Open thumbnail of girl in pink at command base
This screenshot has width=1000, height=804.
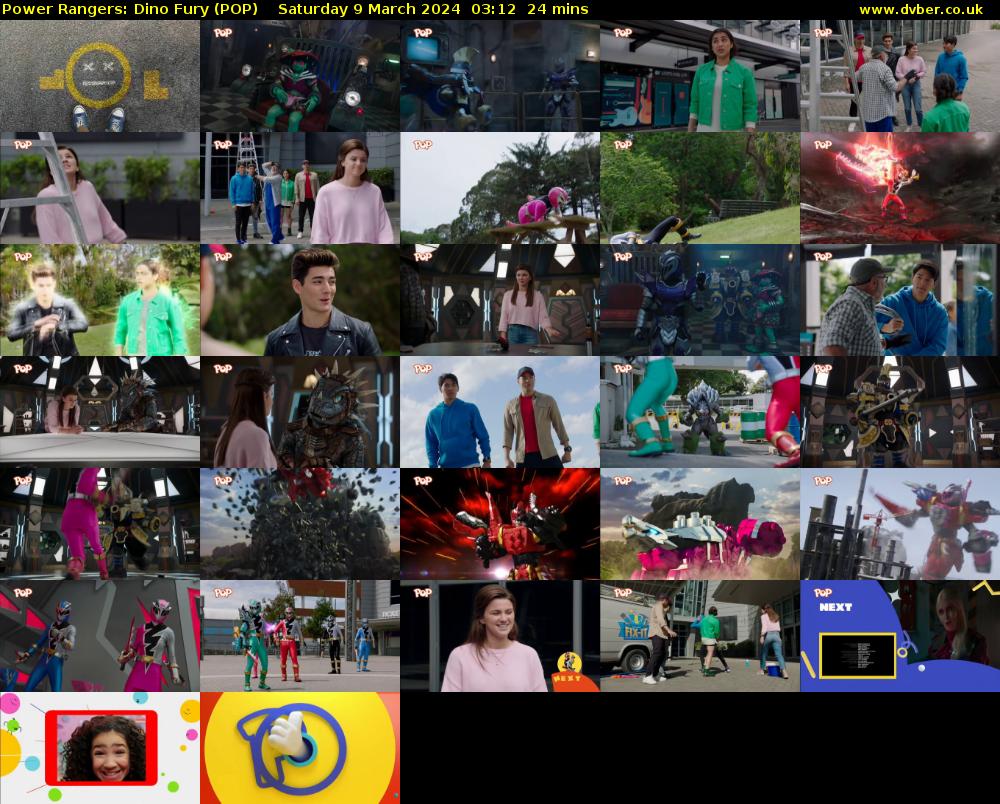click(x=500, y=300)
